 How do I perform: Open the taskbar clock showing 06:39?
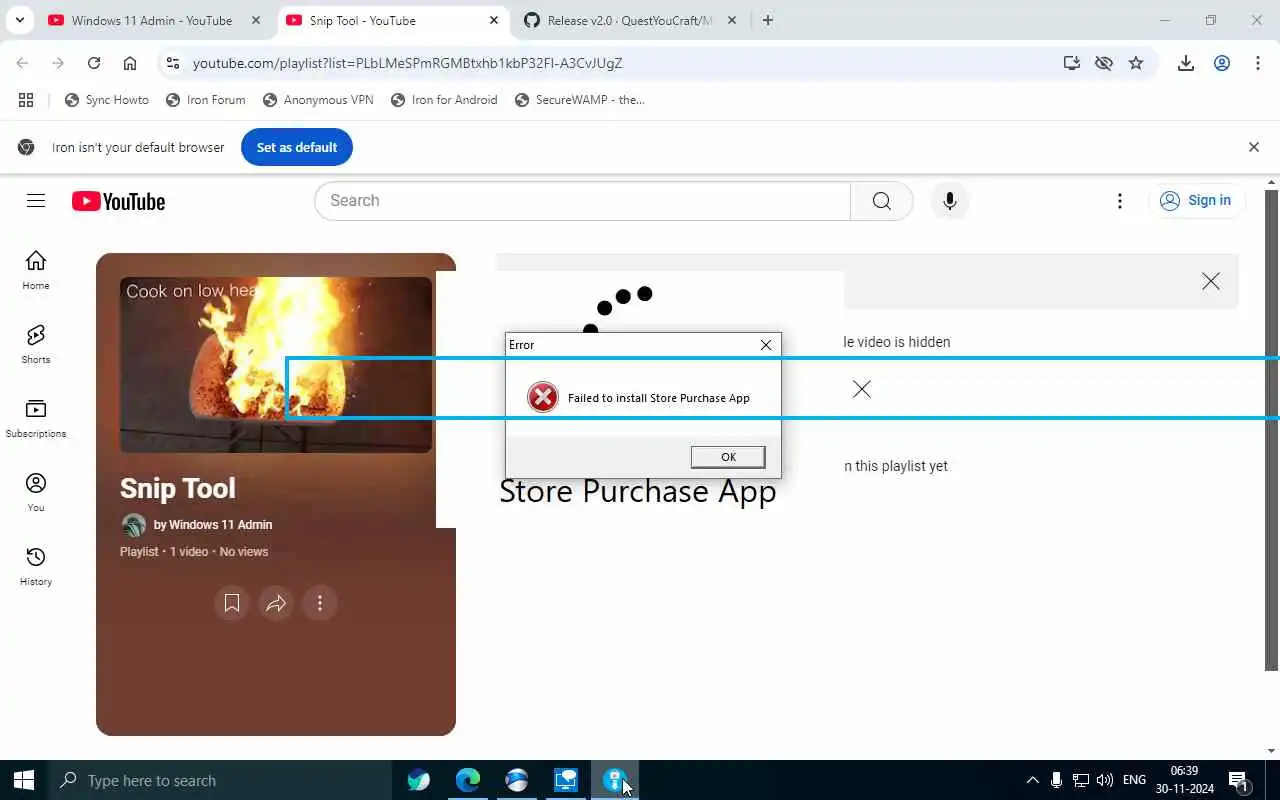coord(1184,780)
